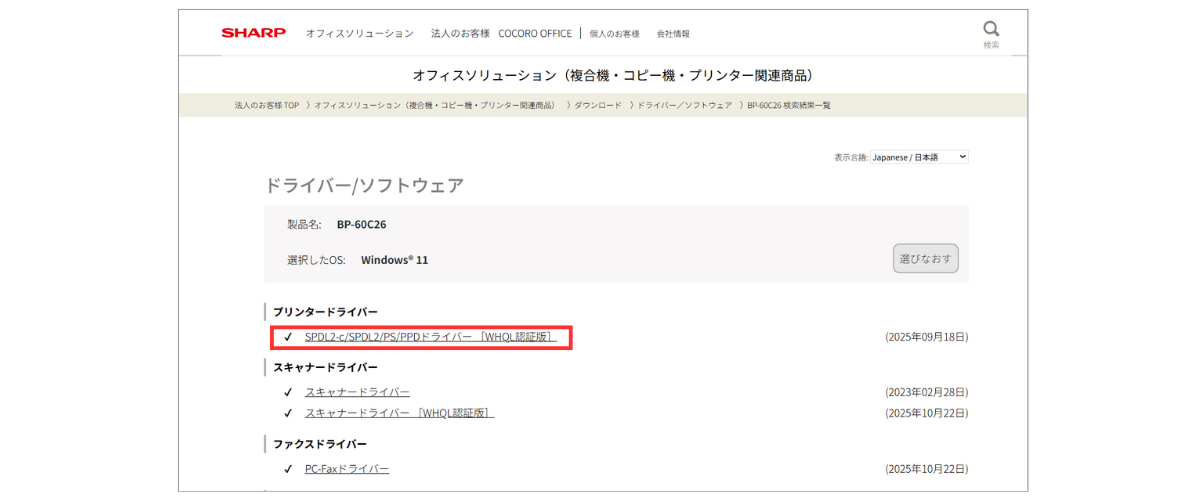The height and width of the screenshot is (500, 1200).
Task: Open the search magnifier icon
Action: point(991,28)
